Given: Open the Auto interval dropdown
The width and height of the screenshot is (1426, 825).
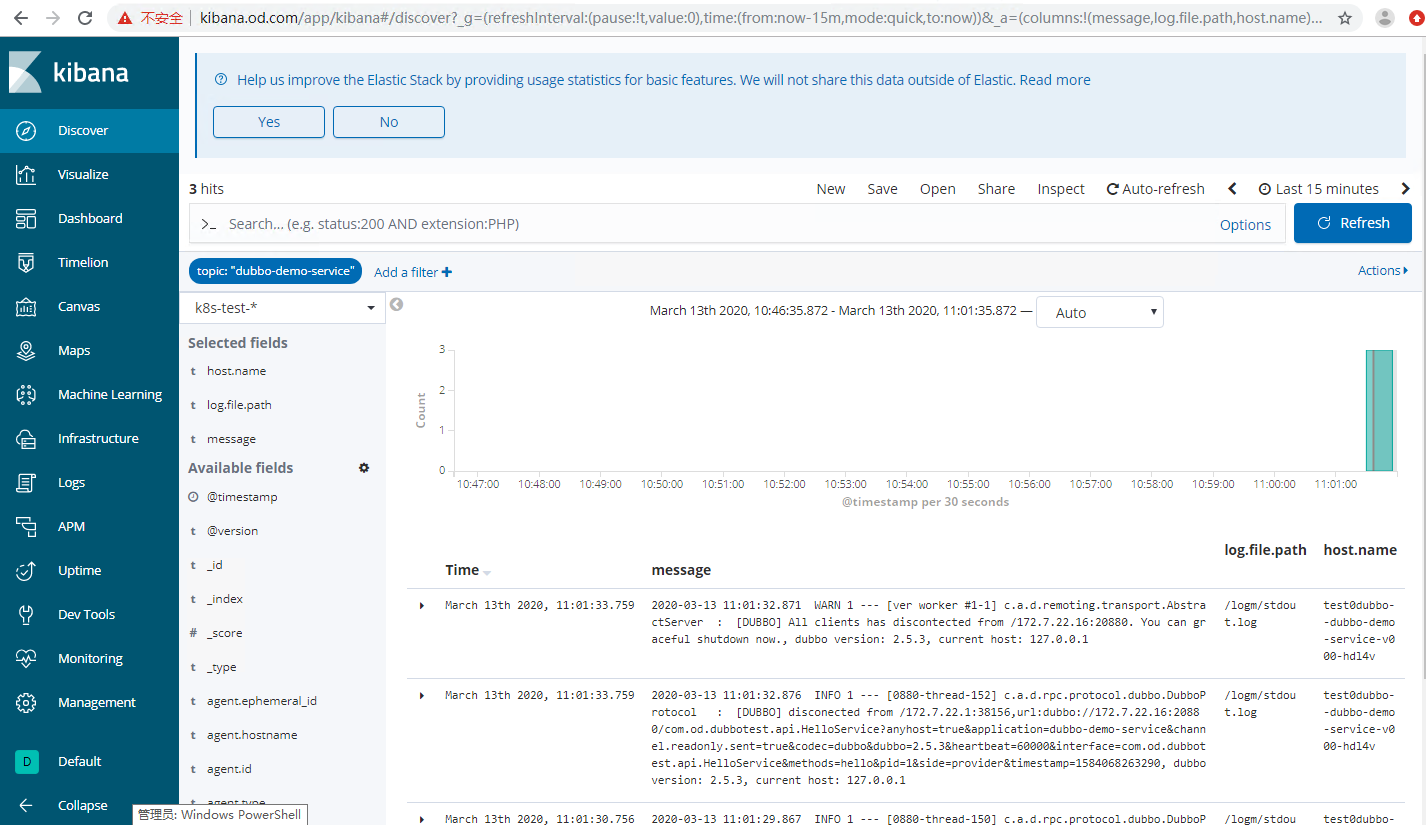Looking at the screenshot, I should click(1099, 313).
